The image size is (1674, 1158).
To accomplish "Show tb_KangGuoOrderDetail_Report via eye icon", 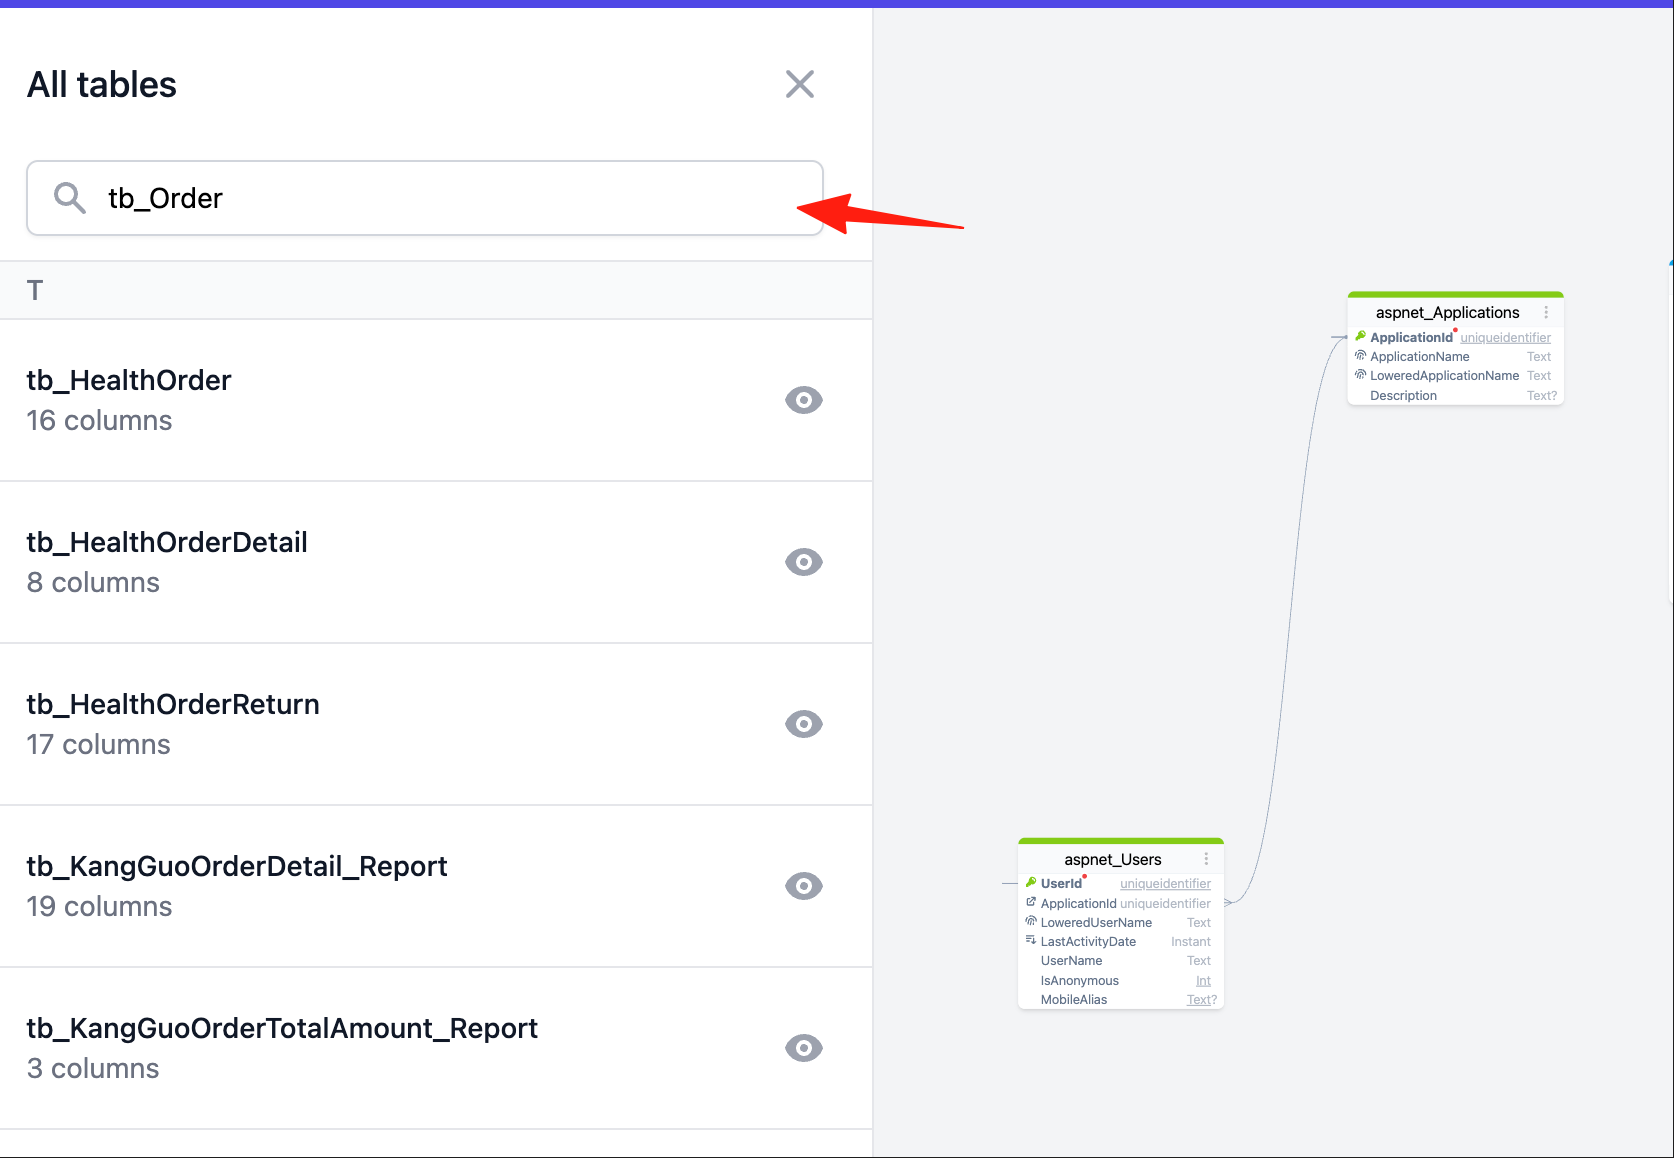I will click(x=804, y=886).
